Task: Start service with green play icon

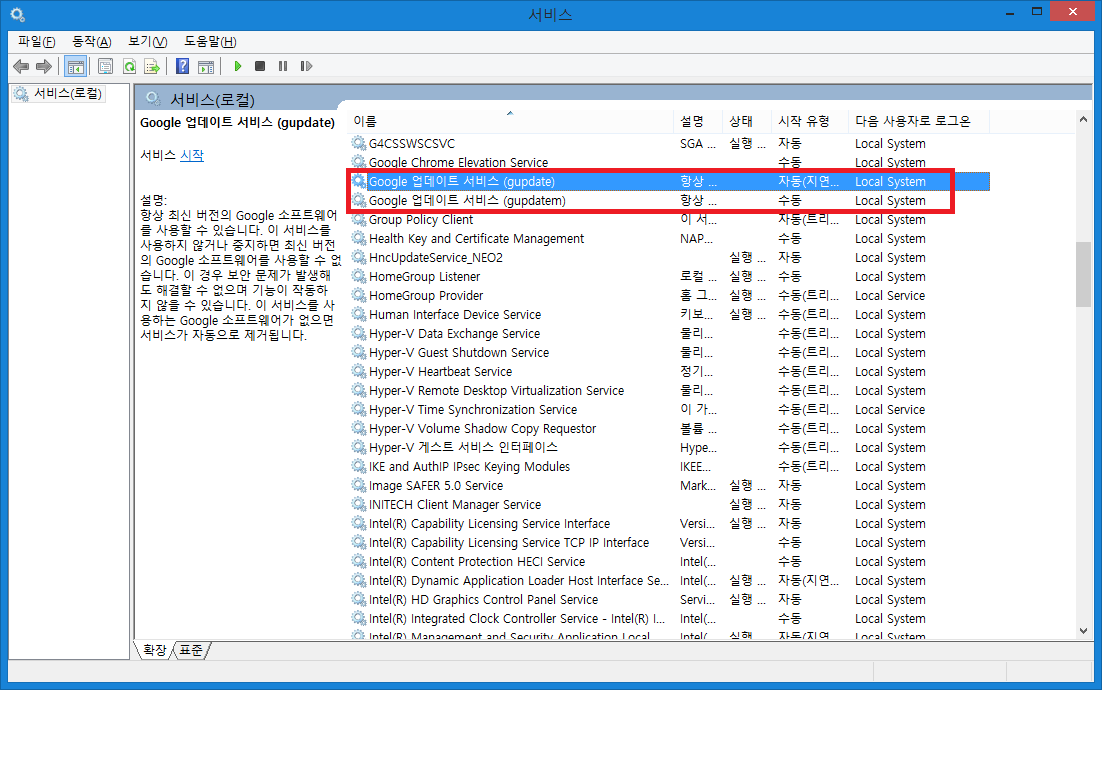Action: [238, 66]
